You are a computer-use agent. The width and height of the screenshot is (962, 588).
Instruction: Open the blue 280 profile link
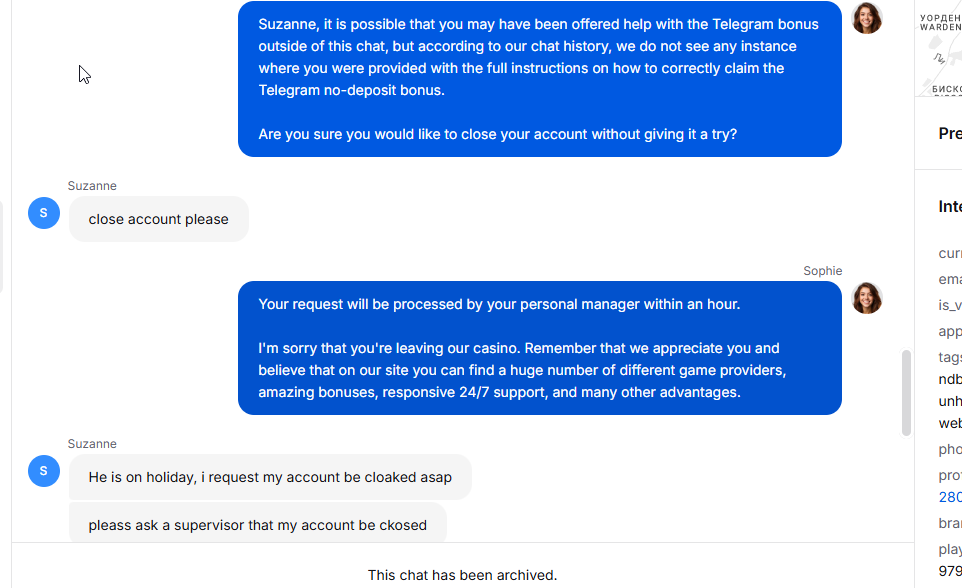coord(950,497)
